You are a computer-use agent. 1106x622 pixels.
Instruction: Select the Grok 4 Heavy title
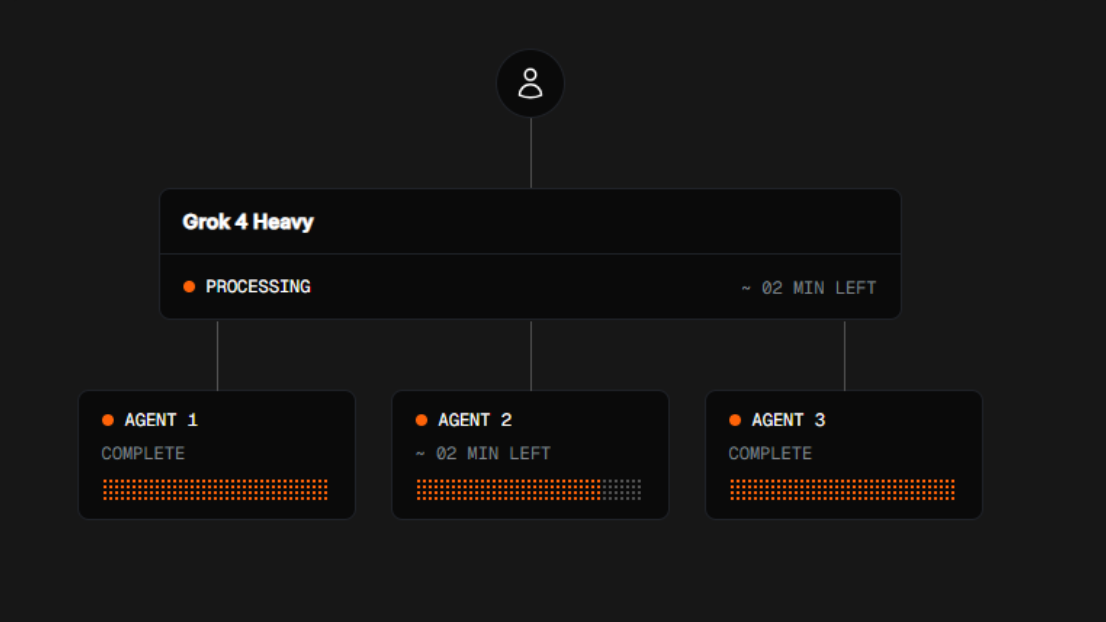[248, 222]
